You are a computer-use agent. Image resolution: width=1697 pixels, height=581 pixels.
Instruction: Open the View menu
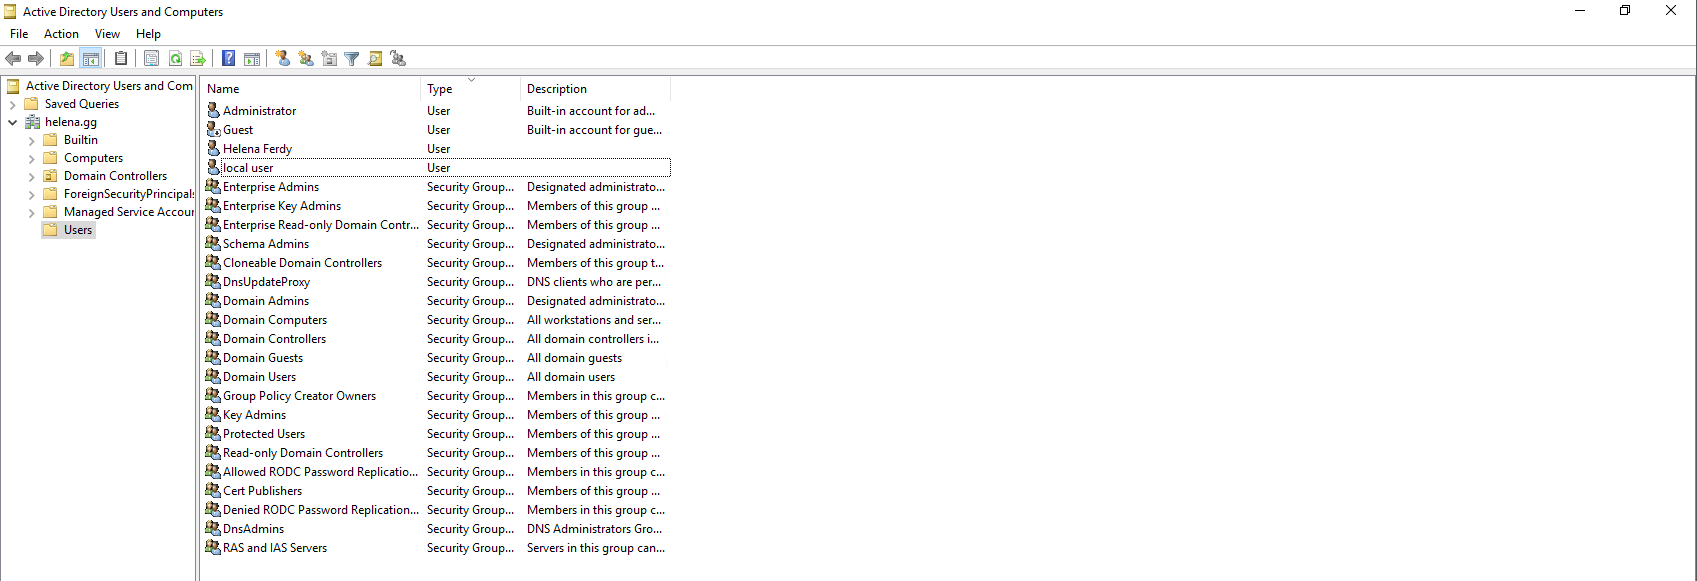(x=107, y=34)
